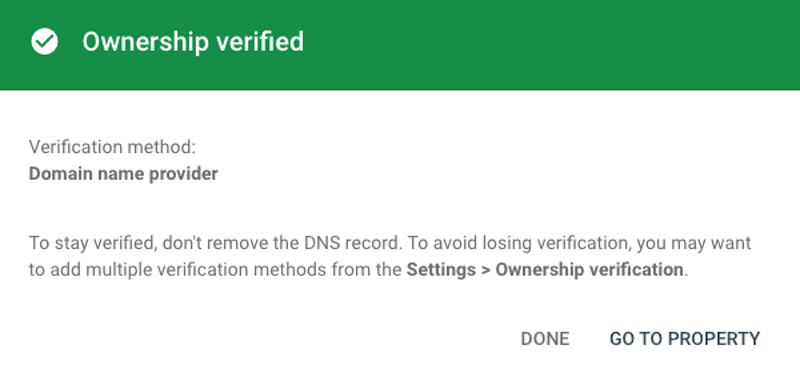Screen dimensions: 800x381
Task: Open the property via GO TO PROPERTY
Action: (x=685, y=339)
